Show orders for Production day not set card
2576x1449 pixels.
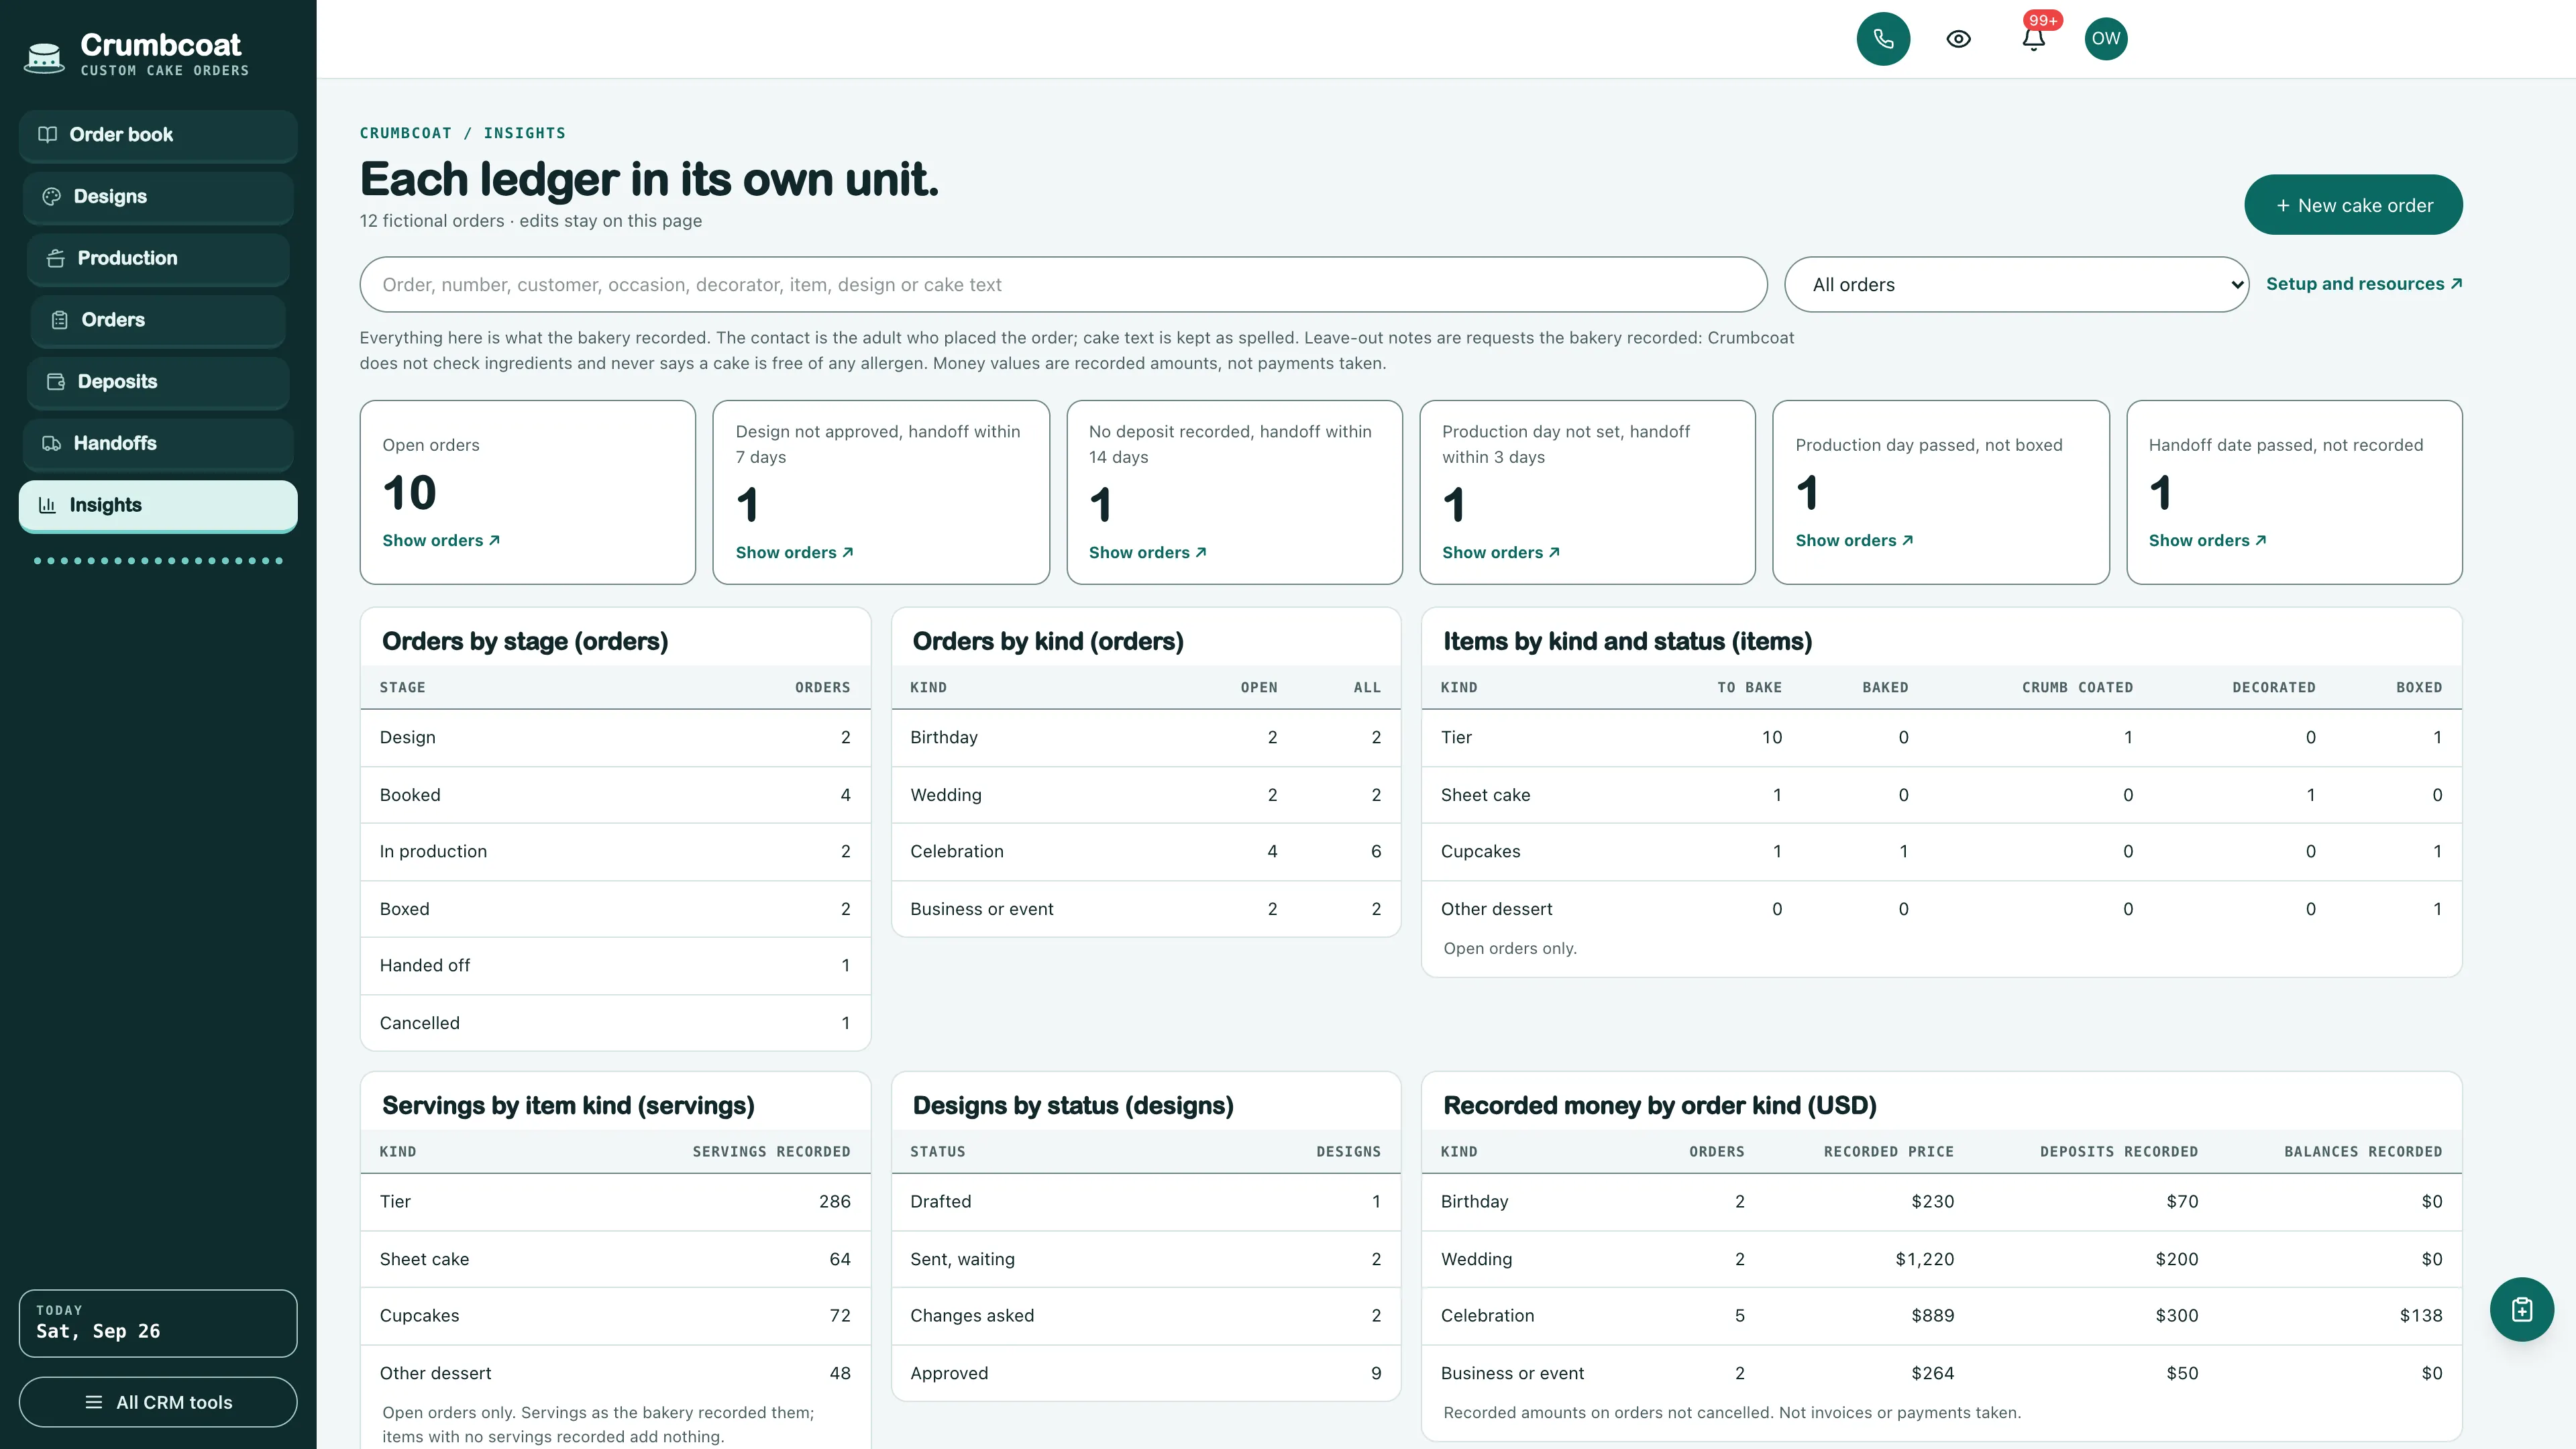1500,553
